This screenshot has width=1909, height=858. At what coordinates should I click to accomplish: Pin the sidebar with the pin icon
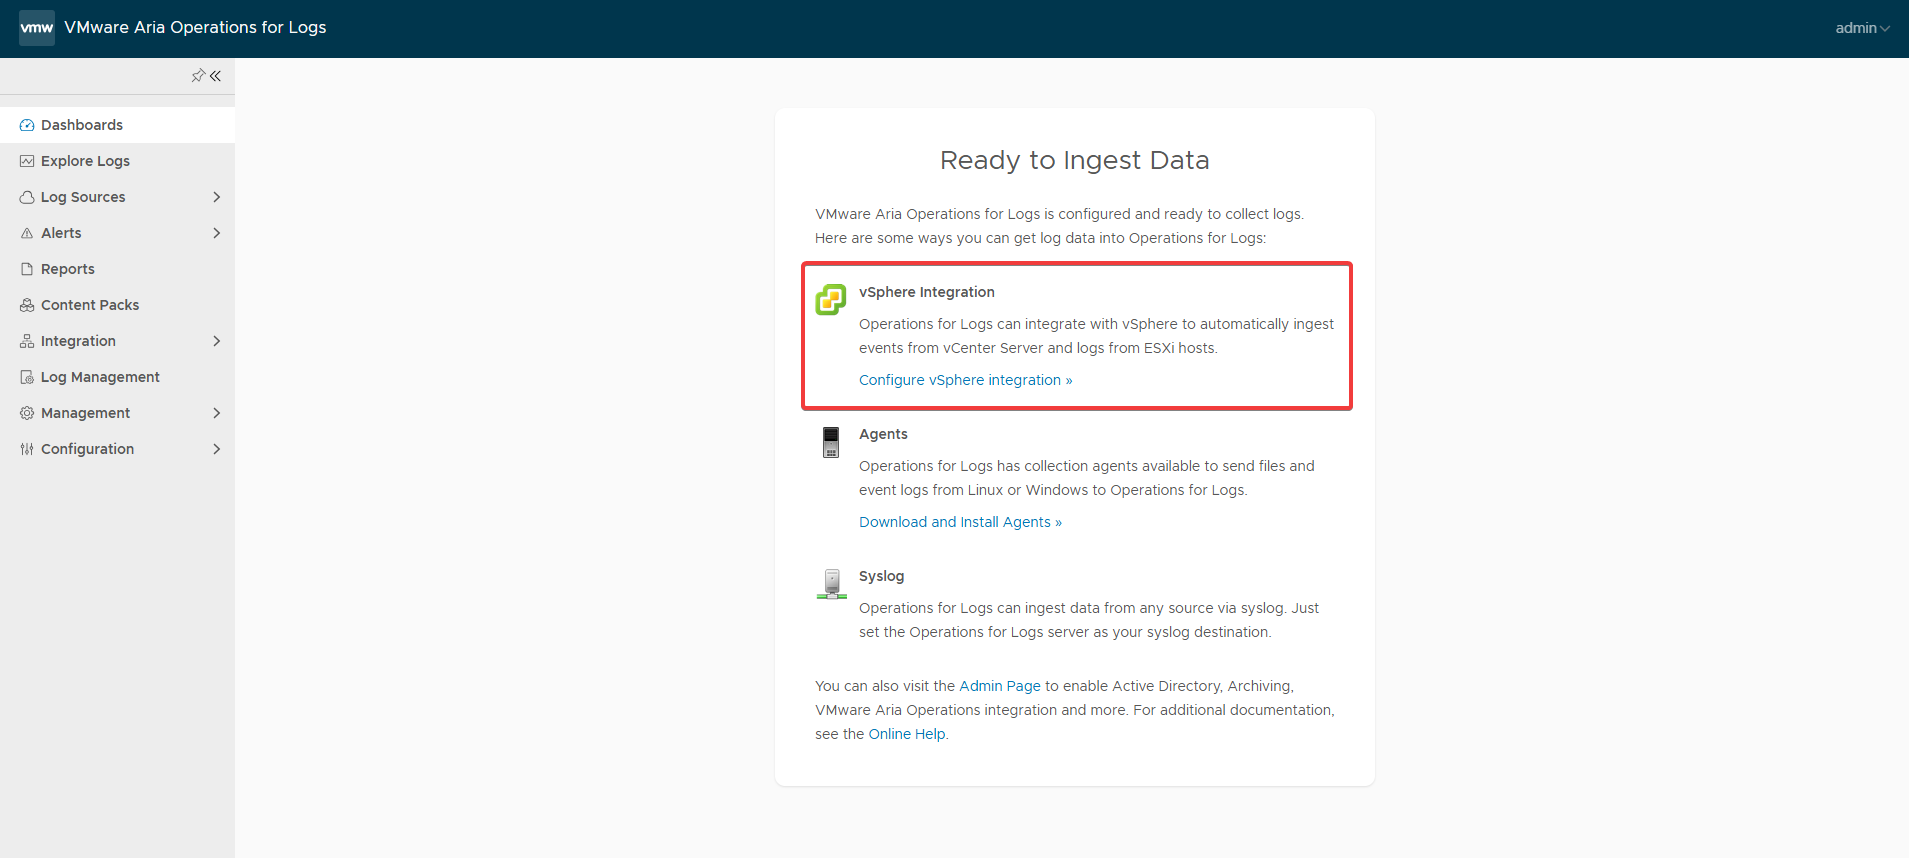pos(198,76)
